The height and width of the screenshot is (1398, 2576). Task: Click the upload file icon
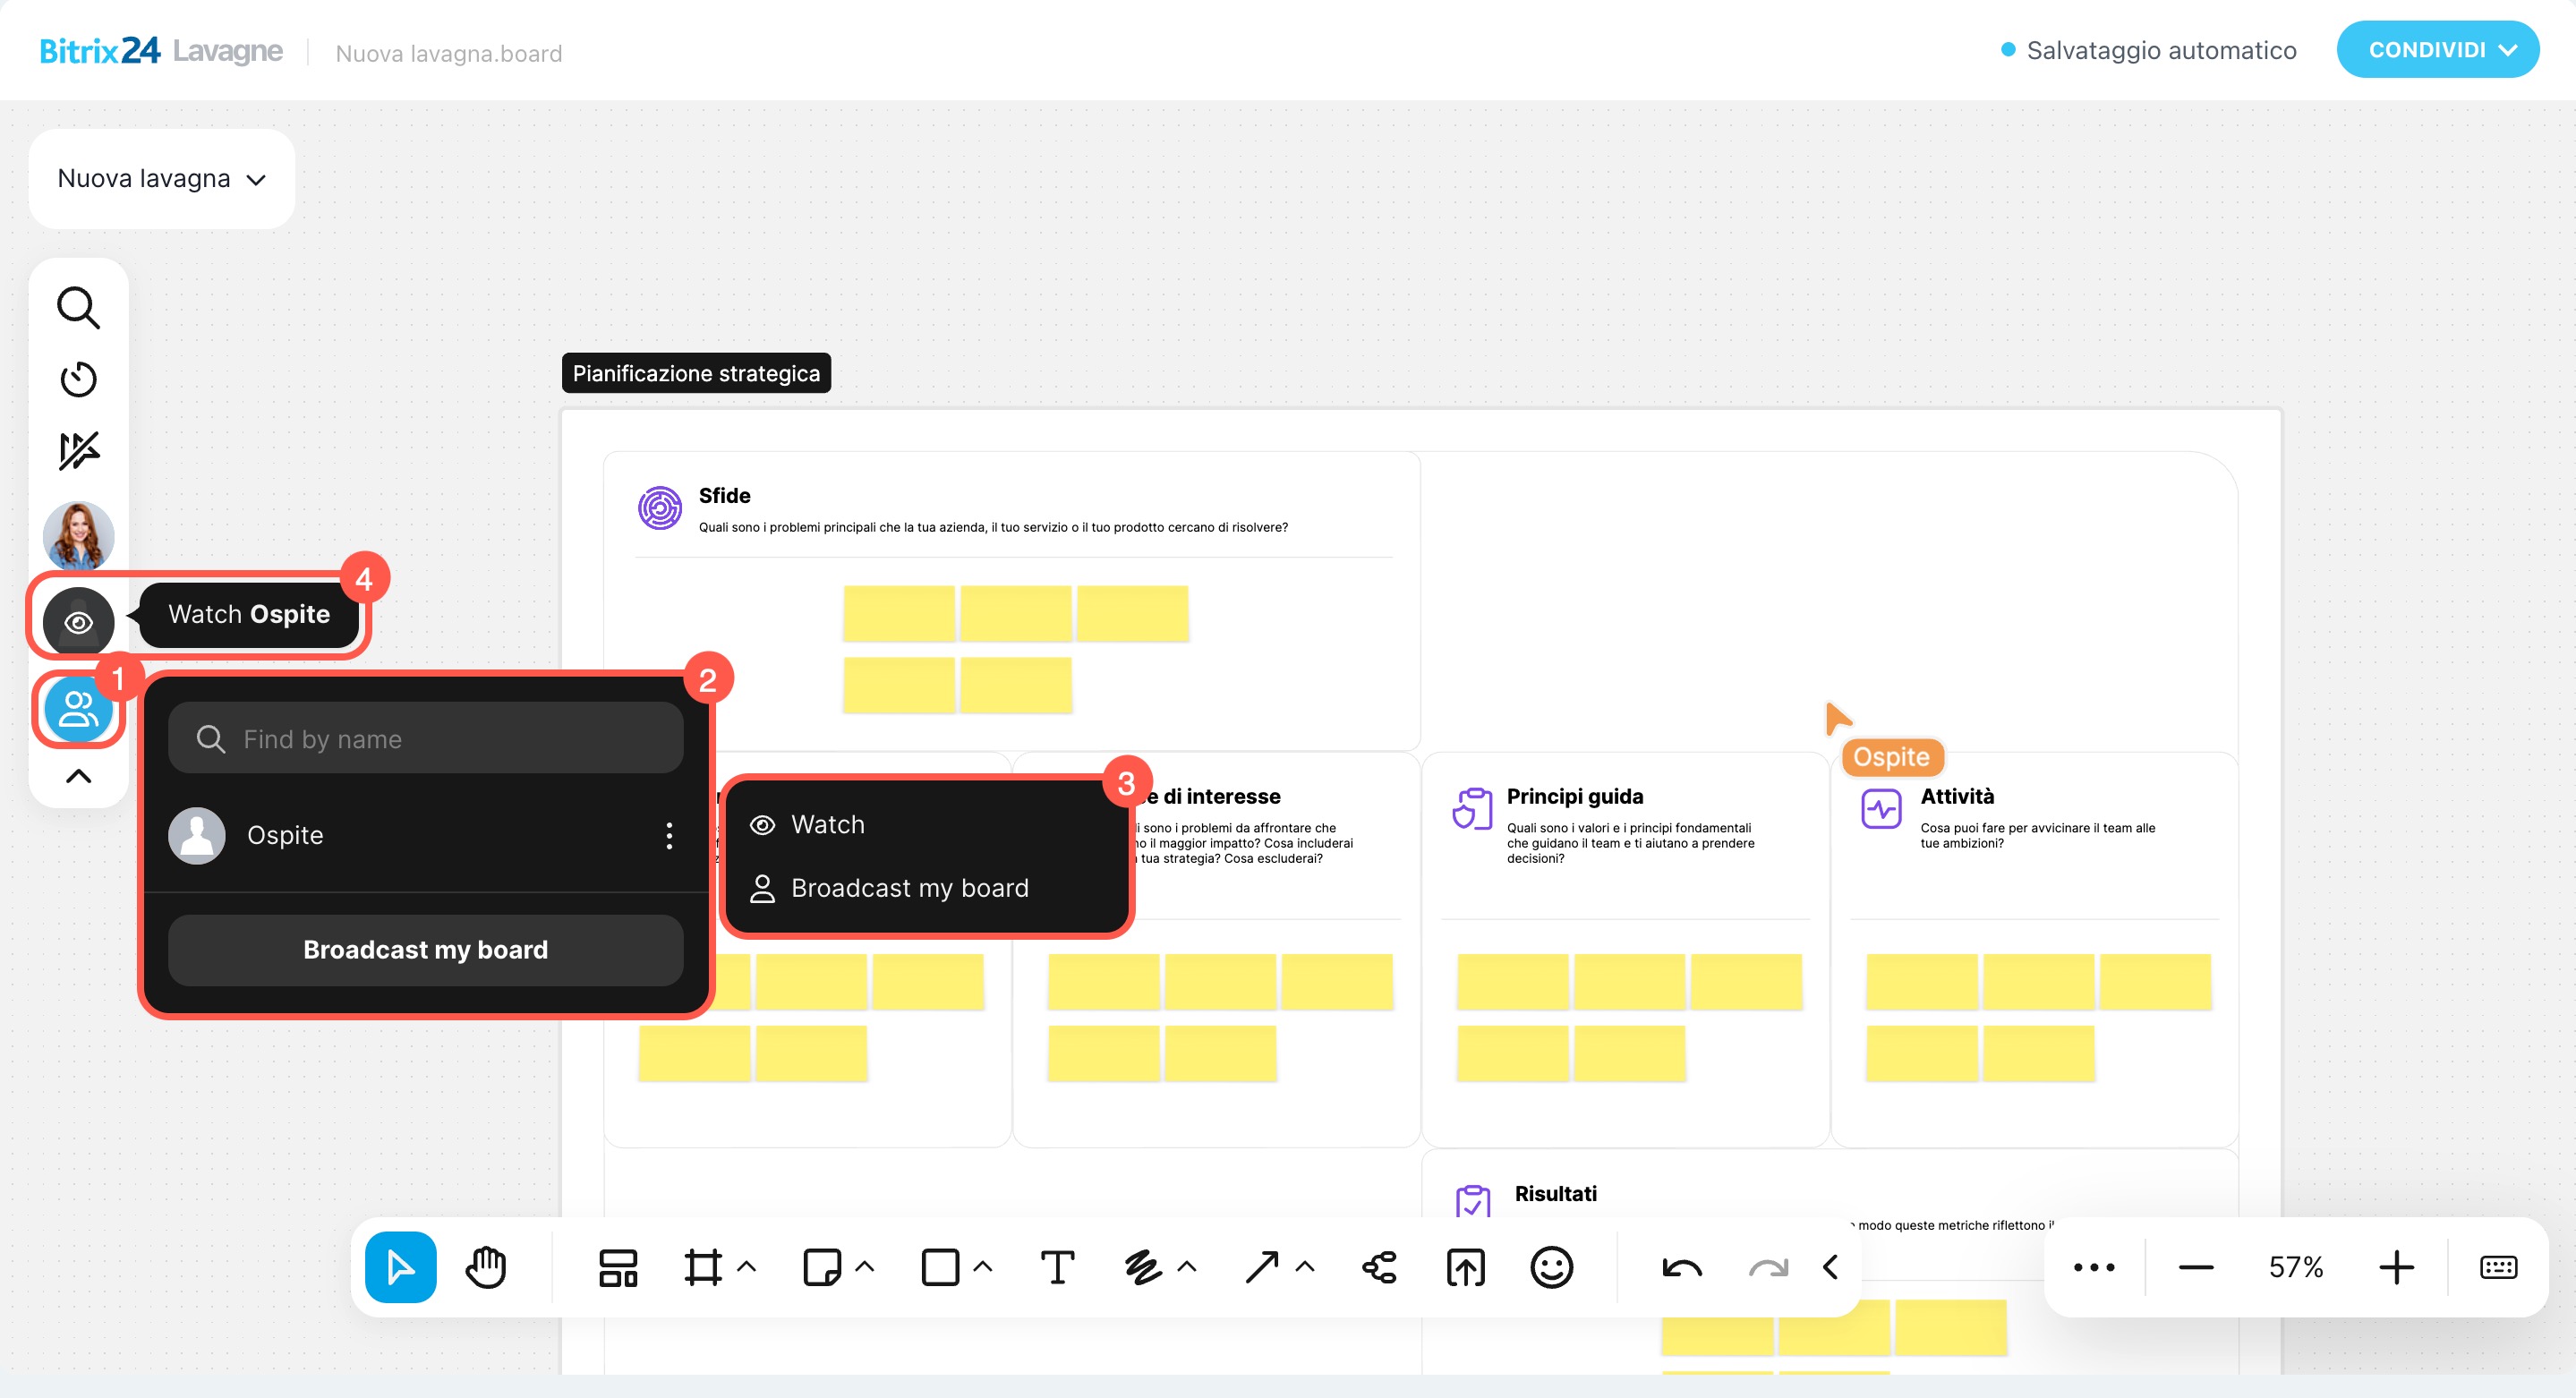(x=1465, y=1267)
